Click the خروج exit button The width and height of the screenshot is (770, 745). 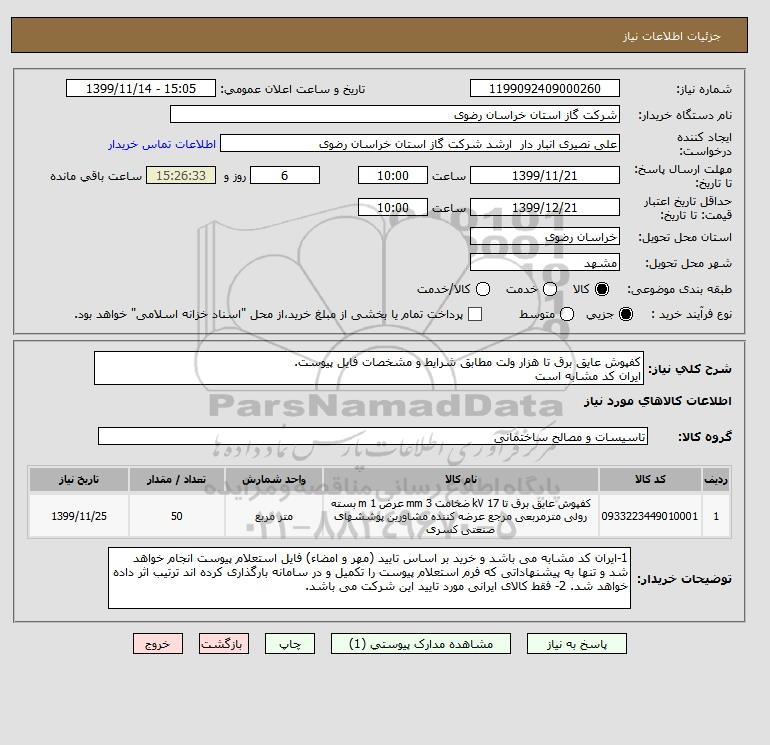pyautogui.click(x=158, y=644)
